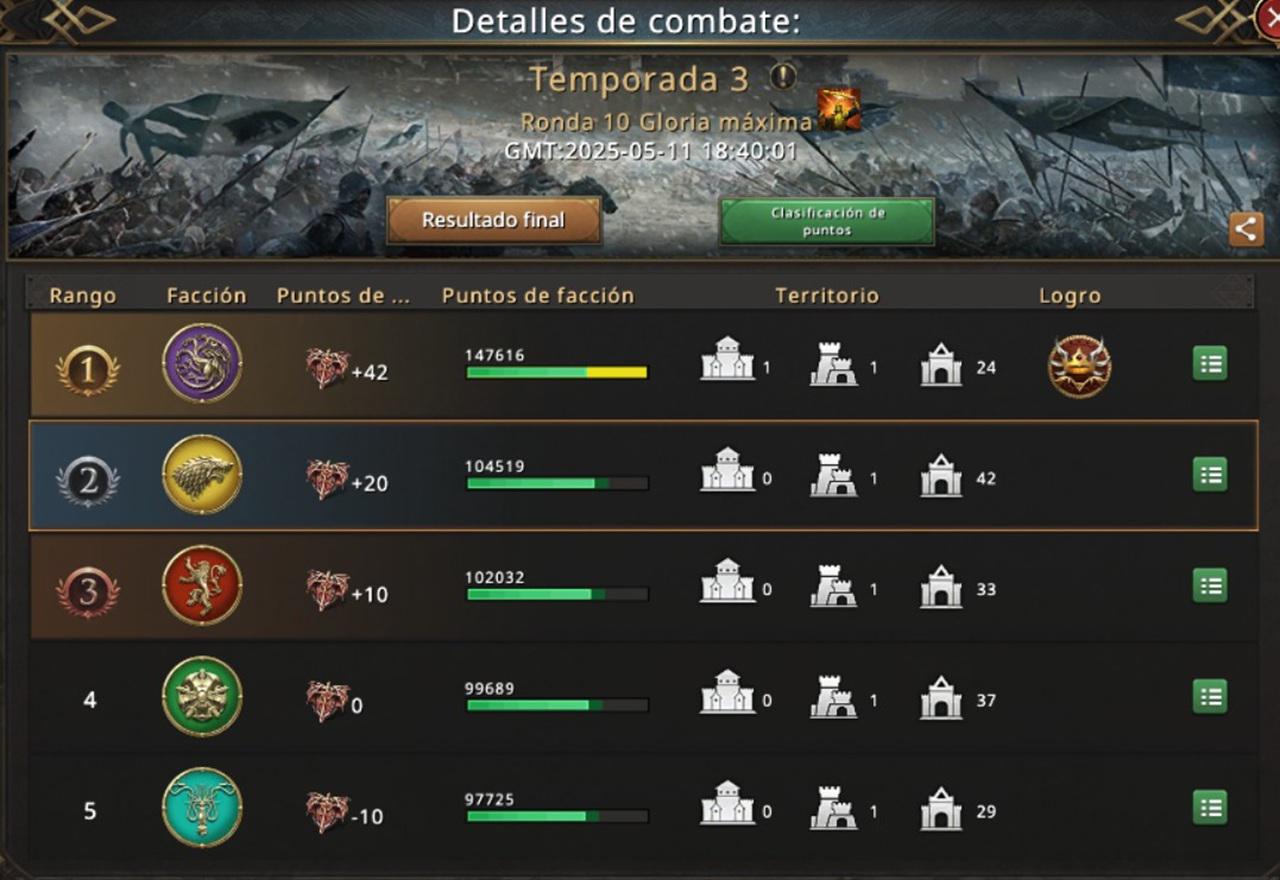This screenshot has height=880, width=1280.
Task: Select the green rose faction emblem
Action: coord(202,696)
